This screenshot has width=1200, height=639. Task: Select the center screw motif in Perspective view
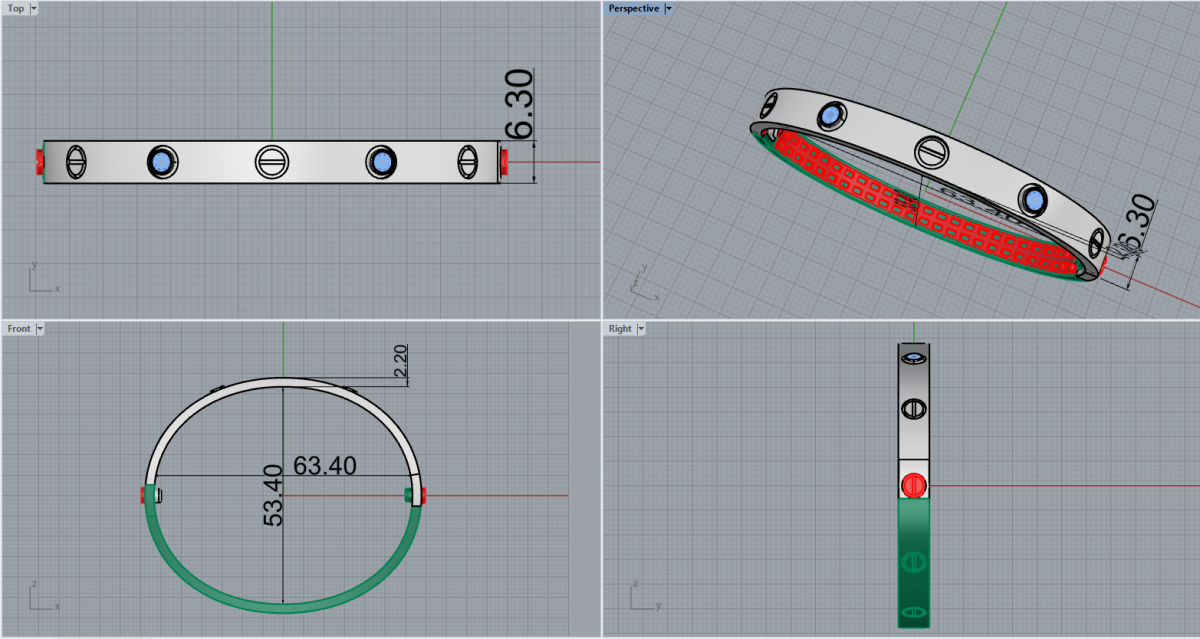coord(931,152)
